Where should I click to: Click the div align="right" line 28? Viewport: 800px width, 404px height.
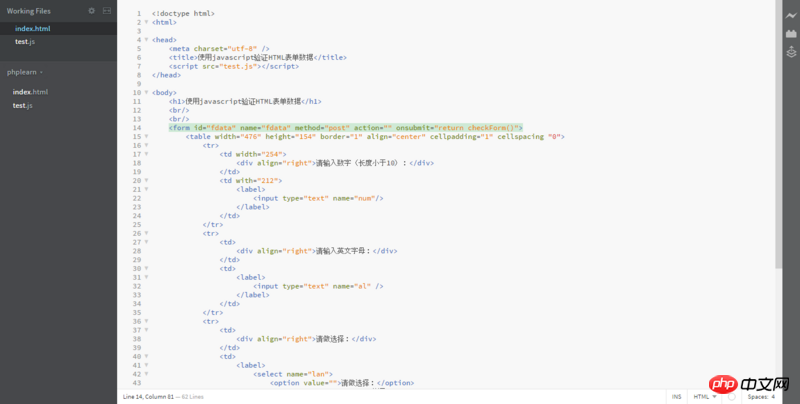(317, 251)
